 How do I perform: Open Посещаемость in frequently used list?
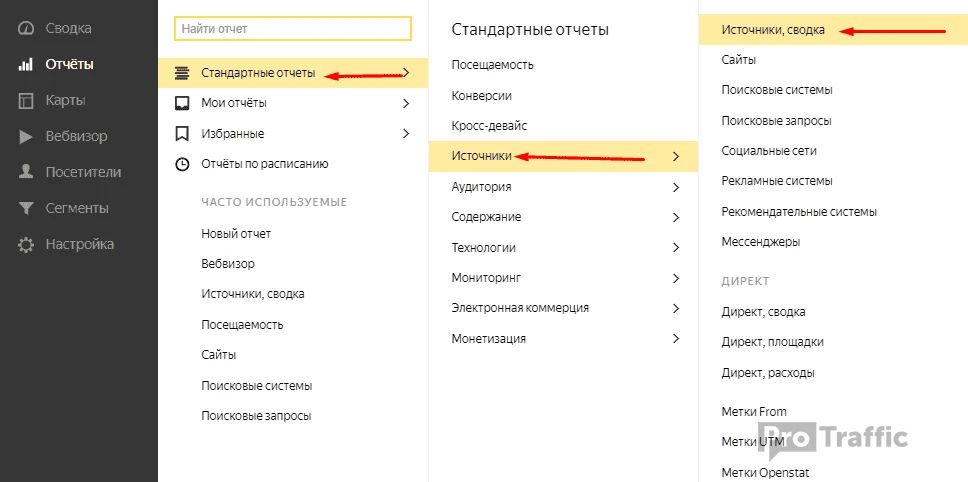(x=242, y=325)
